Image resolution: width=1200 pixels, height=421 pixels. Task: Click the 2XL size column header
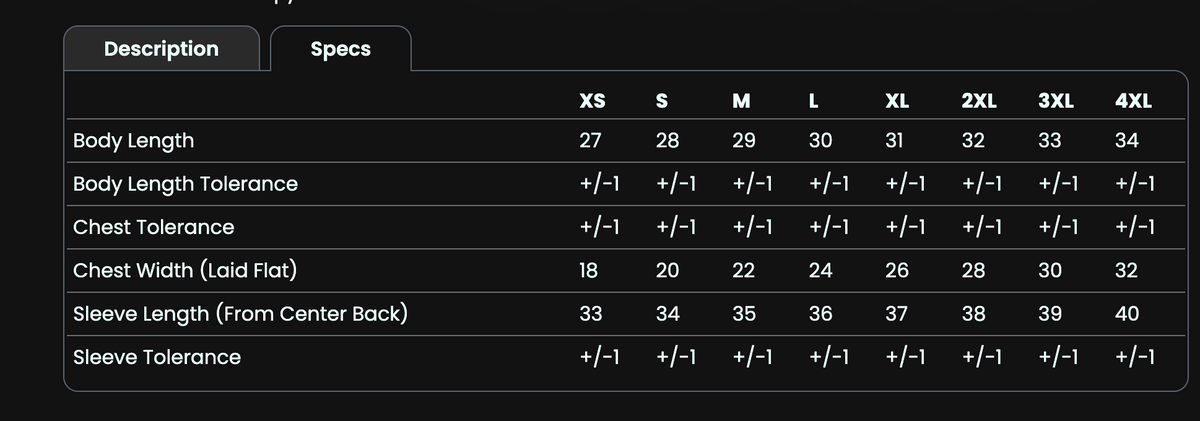pos(978,101)
